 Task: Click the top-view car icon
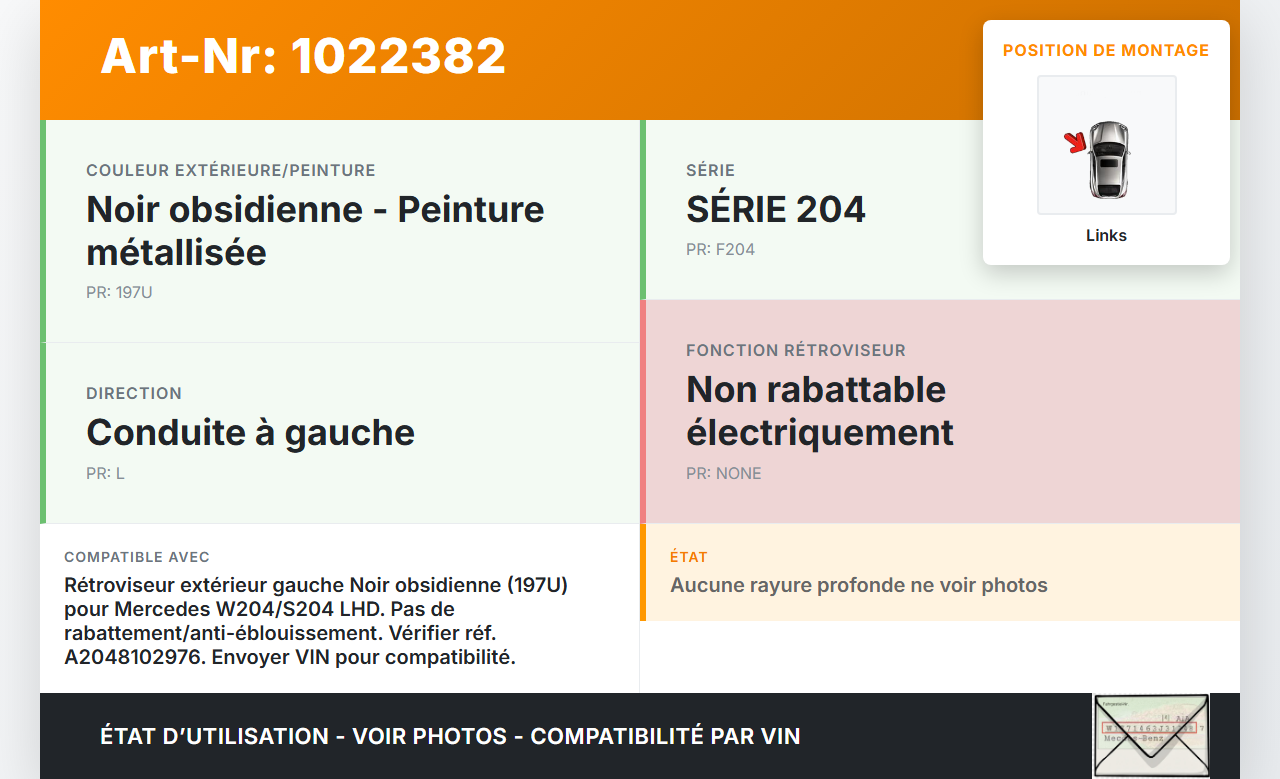[x=1108, y=159]
